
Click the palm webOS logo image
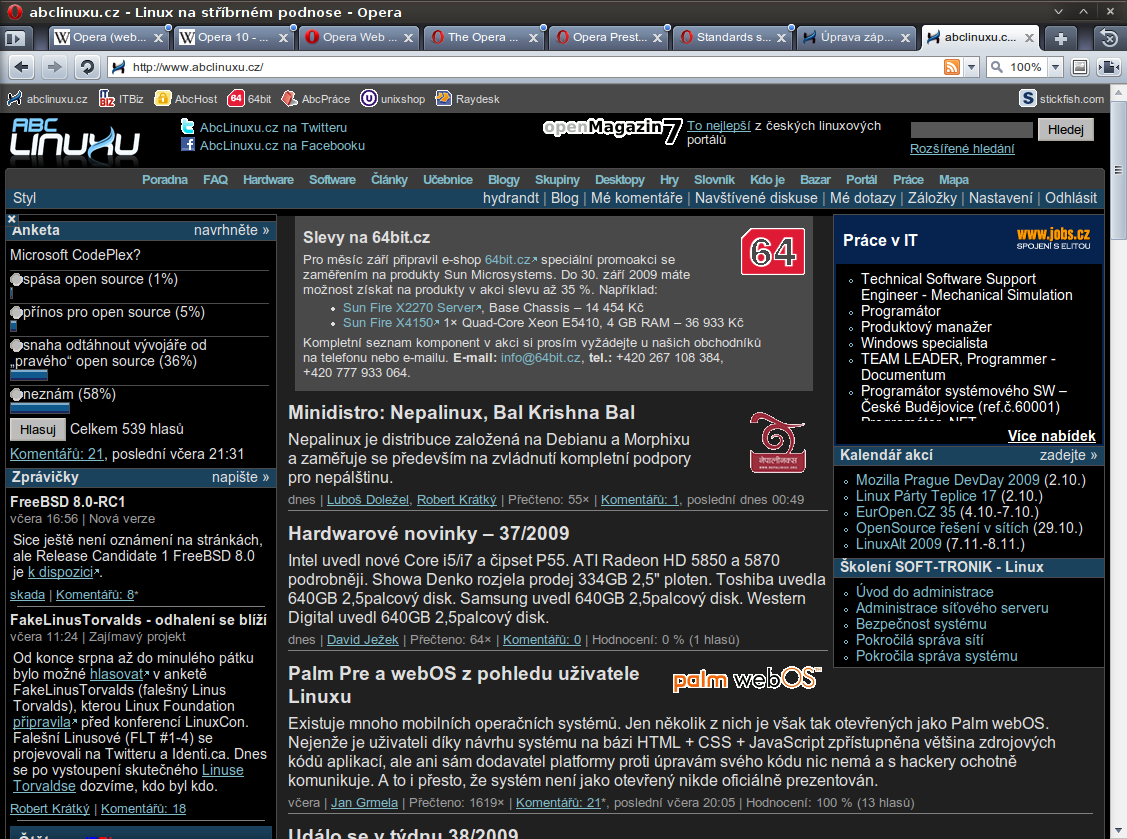pos(746,679)
